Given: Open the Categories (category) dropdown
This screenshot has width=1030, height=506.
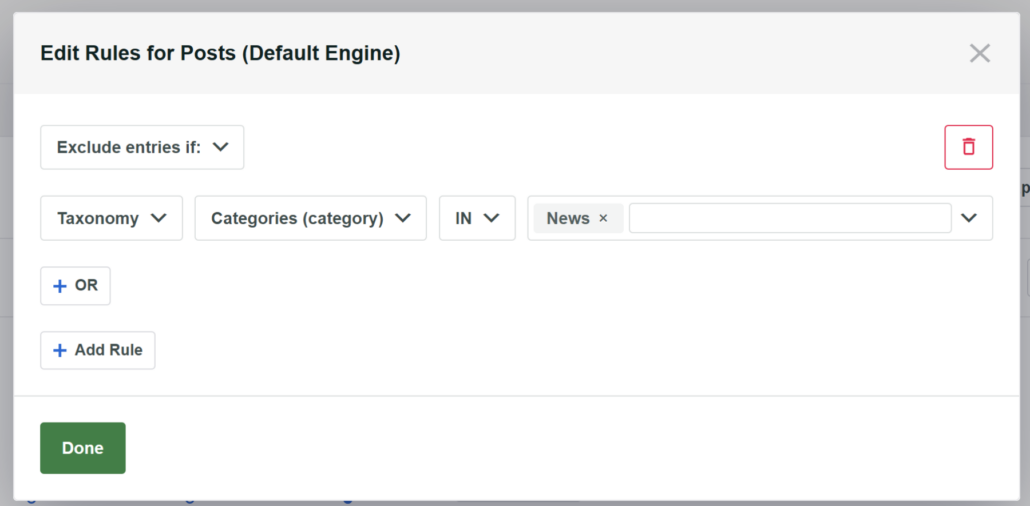Looking at the screenshot, I should [310, 218].
